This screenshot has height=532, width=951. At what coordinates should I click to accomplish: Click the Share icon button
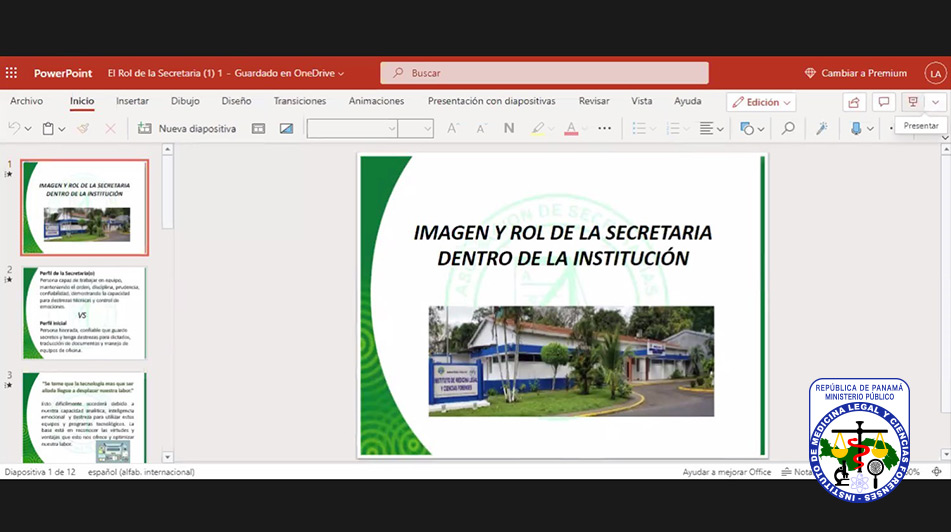pyautogui.click(x=854, y=102)
